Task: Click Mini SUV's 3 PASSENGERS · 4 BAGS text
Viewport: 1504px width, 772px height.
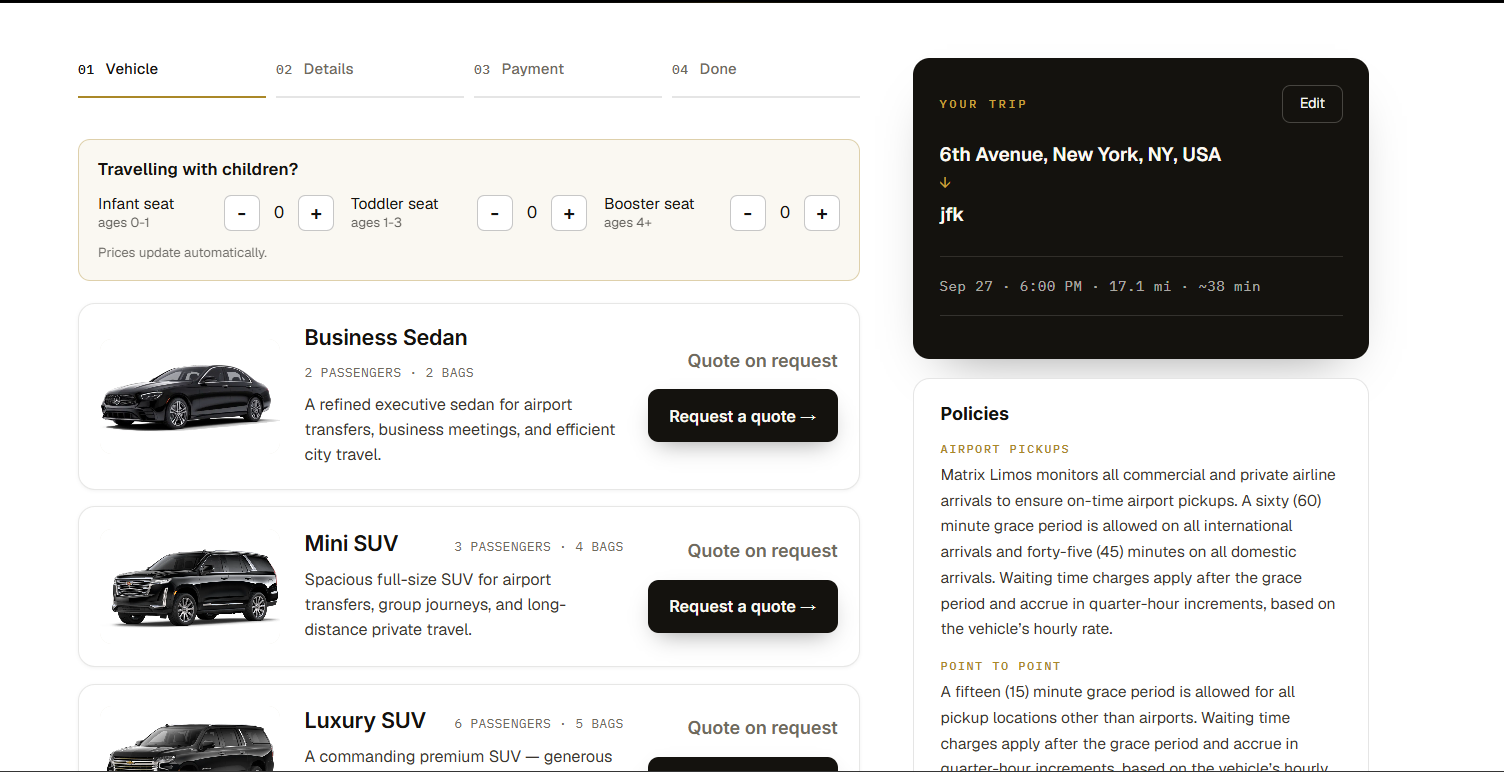Action: point(539,547)
